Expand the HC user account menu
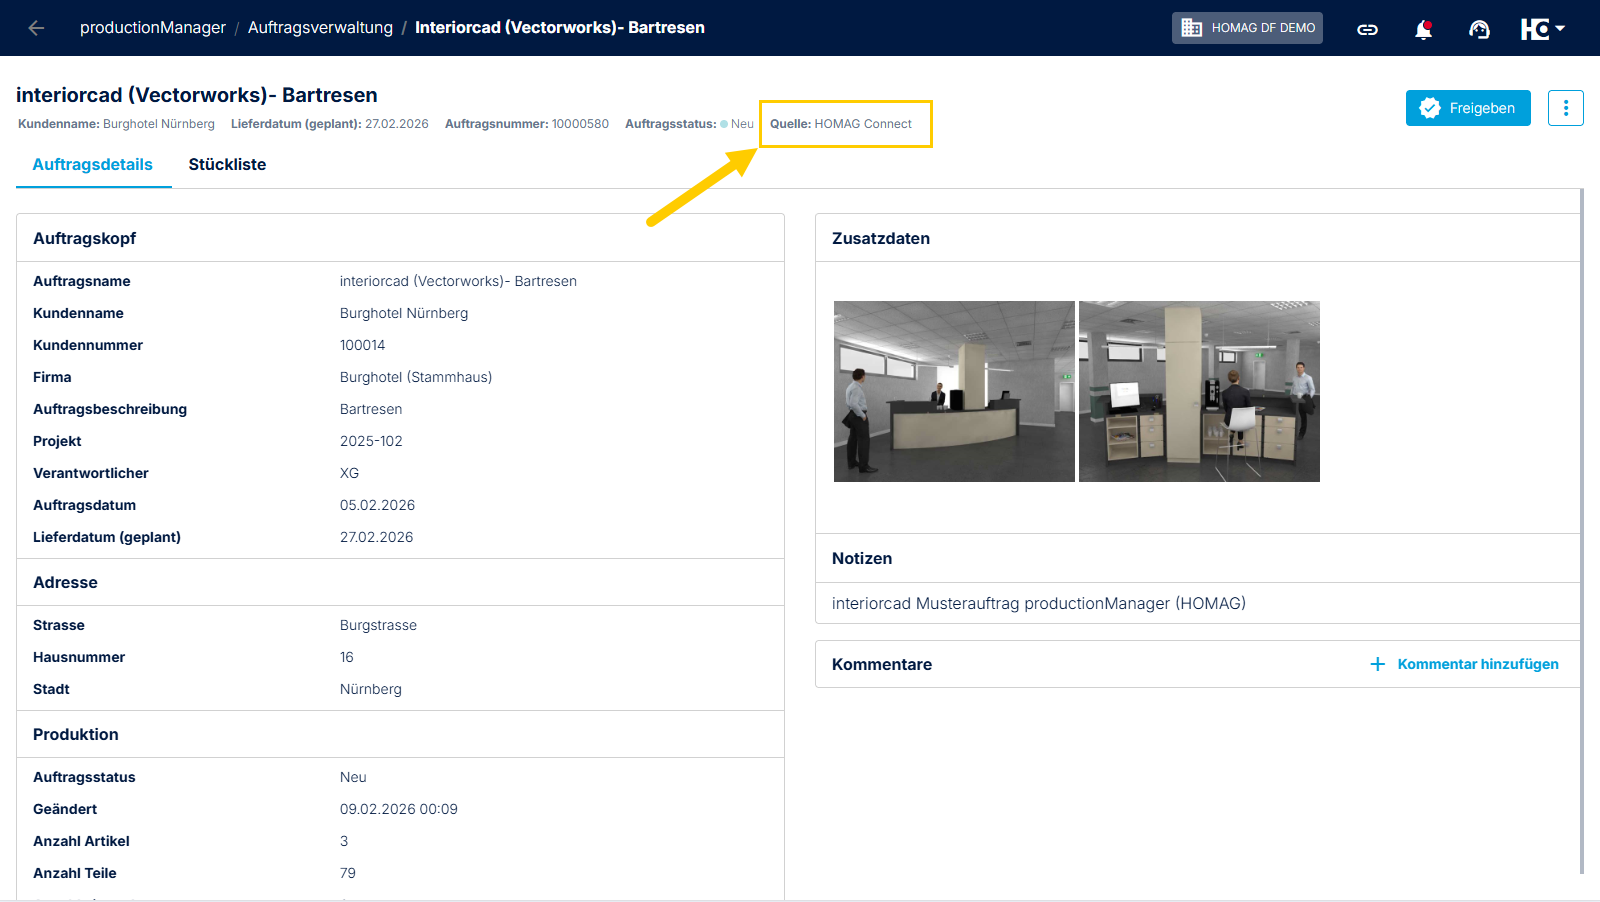Viewport: 1600px width, 902px height. [x=1542, y=29]
